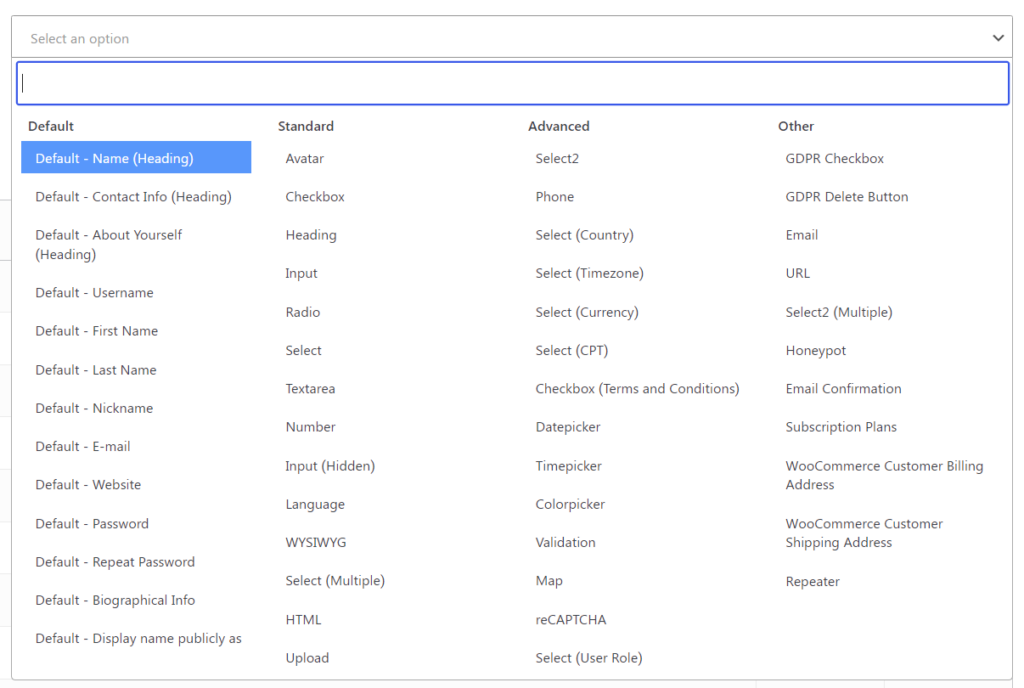Screen dimensions: 1024x688
Task: Select the Checkbox field type
Action: [x=314, y=196]
